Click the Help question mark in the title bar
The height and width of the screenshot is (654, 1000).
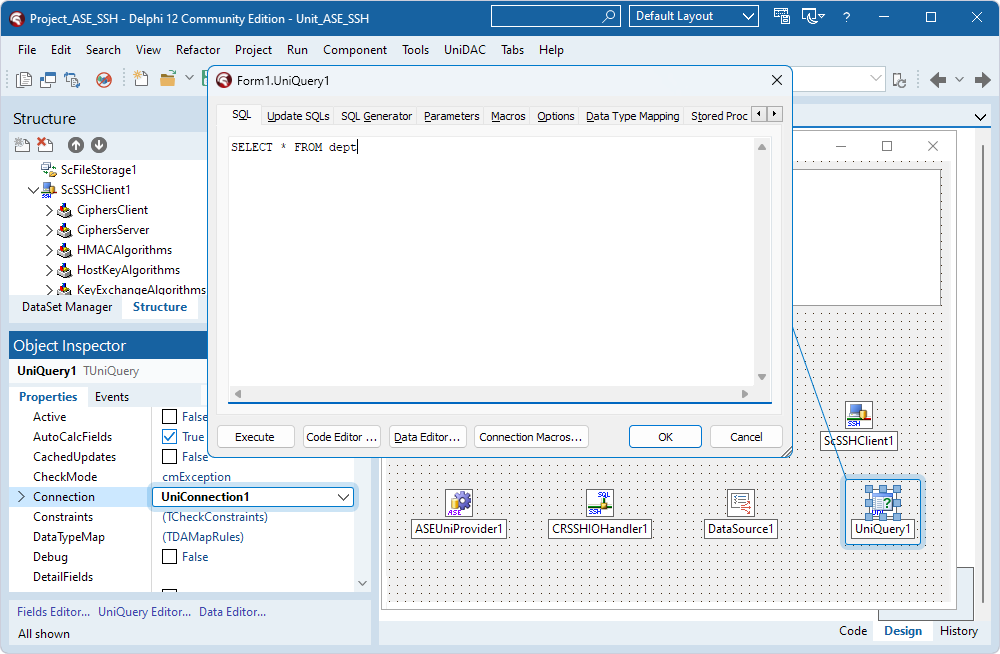tap(846, 16)
